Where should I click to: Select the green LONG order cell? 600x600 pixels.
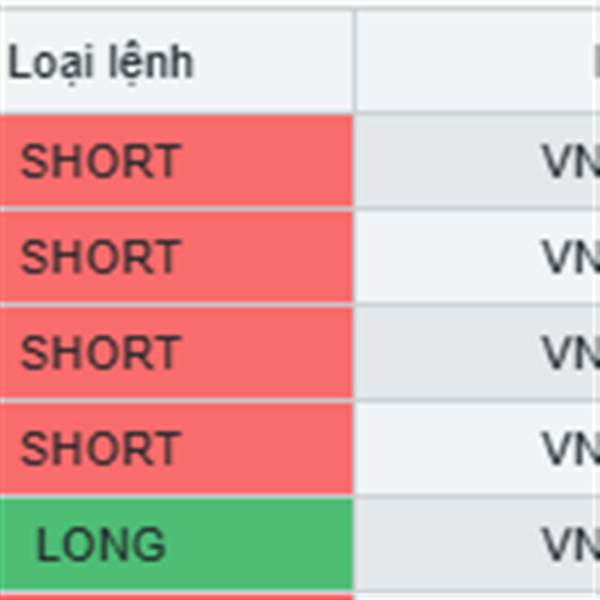pyautogui.click(x=176, y=544)
